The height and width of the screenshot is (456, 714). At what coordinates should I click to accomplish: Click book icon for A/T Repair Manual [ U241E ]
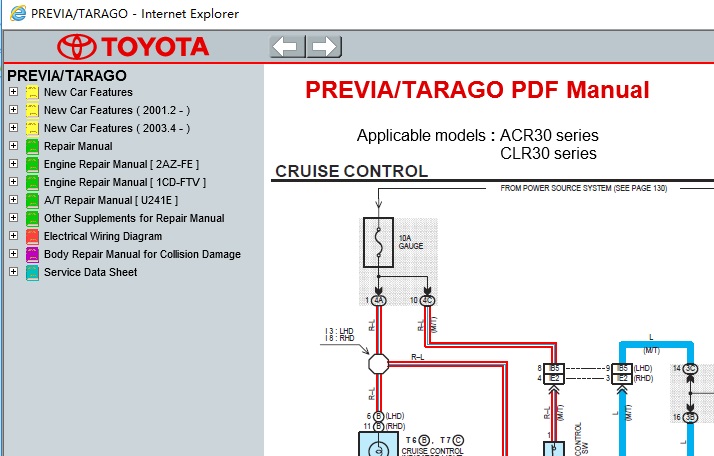point(32,200)
